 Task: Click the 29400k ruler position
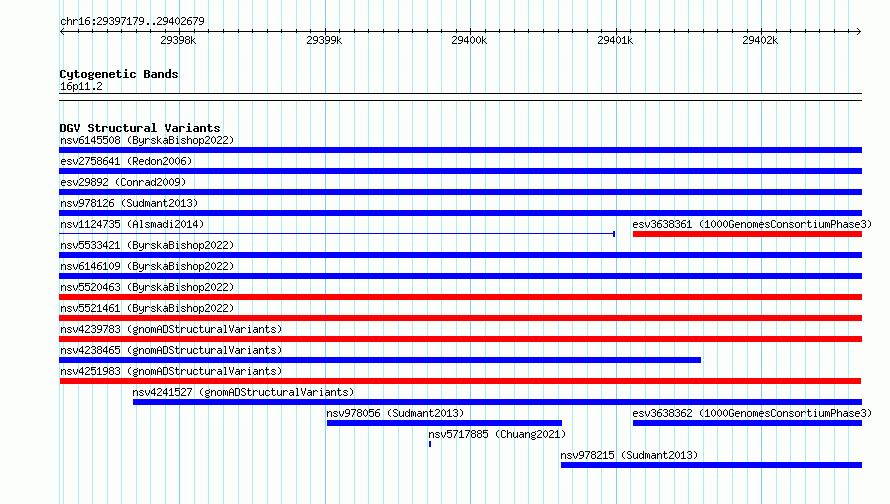pos(469,40)
